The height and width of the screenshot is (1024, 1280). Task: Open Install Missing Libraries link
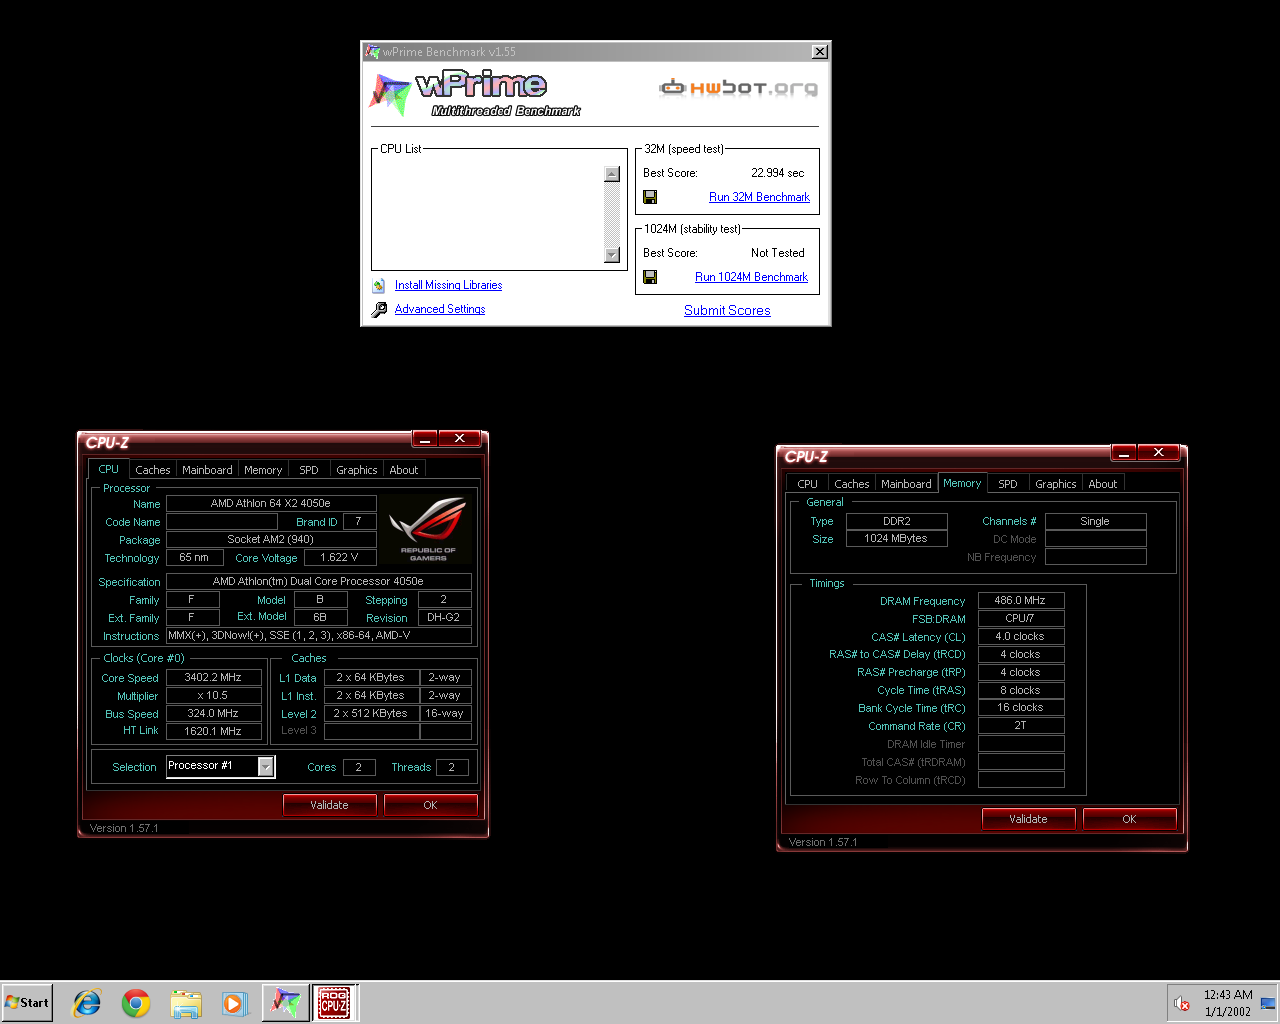448,285
